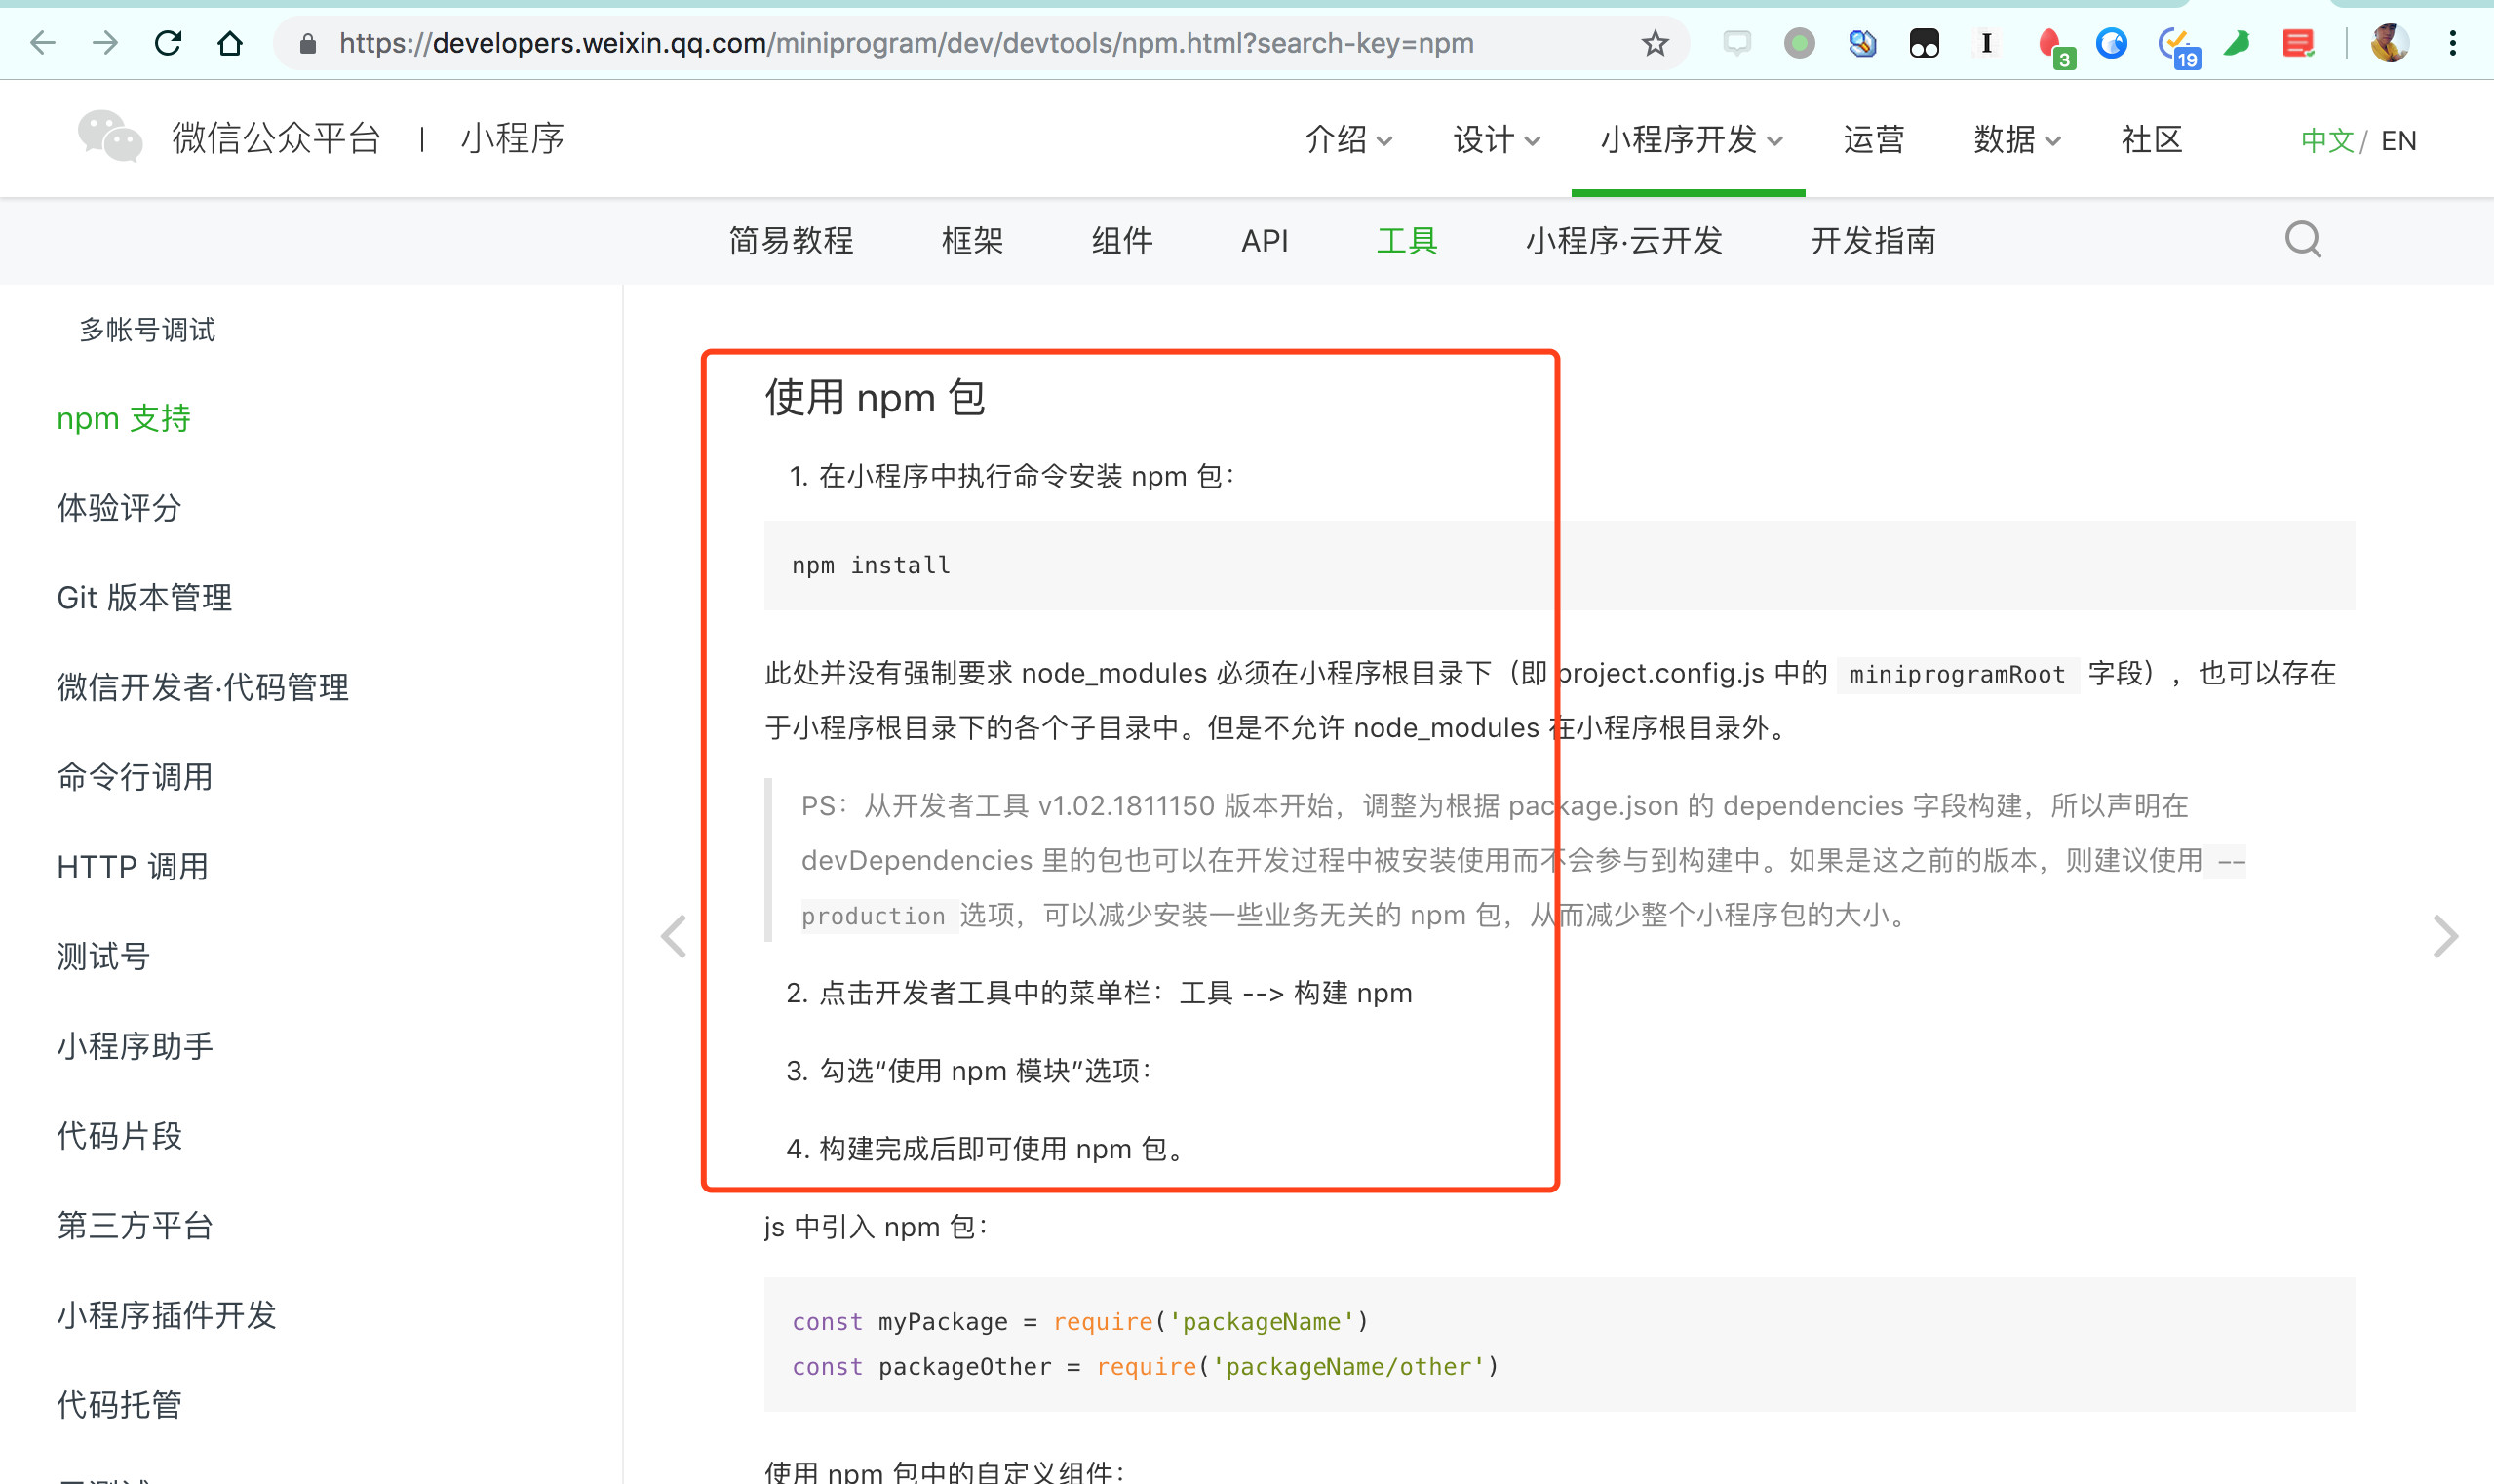Click the blue pencil extension icon
This screenshot has height=1484, width=2494.
[1862, 43]
